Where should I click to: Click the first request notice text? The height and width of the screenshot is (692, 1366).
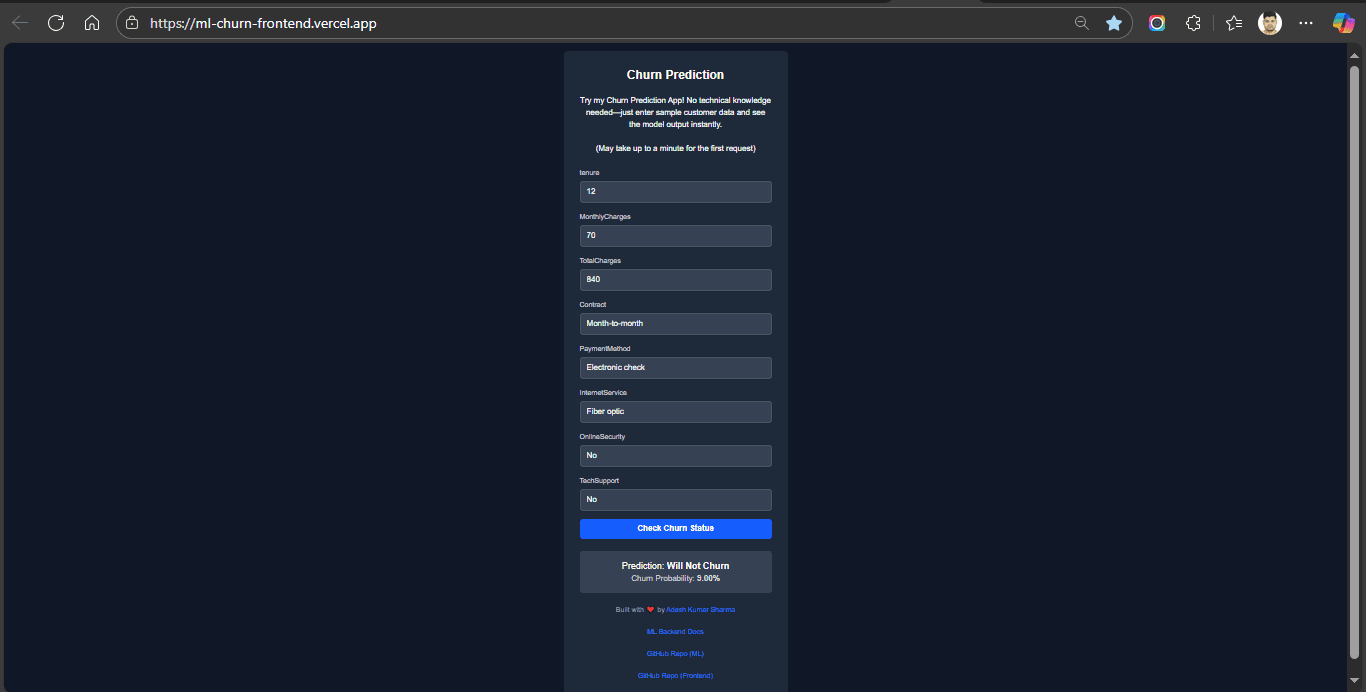tap(676, 149)
